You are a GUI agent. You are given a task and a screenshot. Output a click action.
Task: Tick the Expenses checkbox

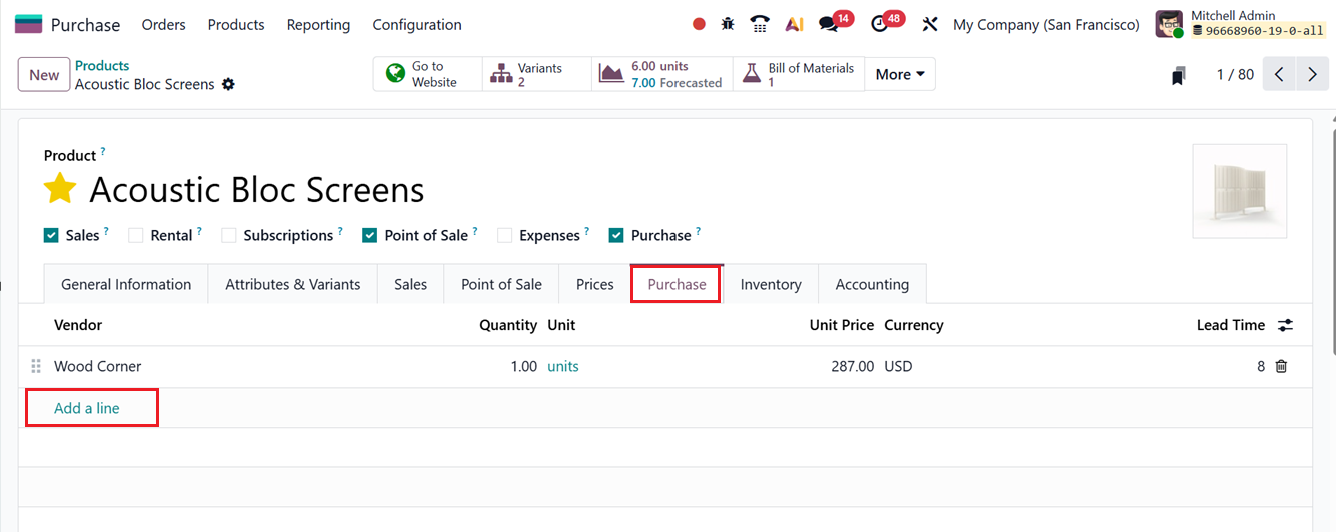tap(505, 236)
